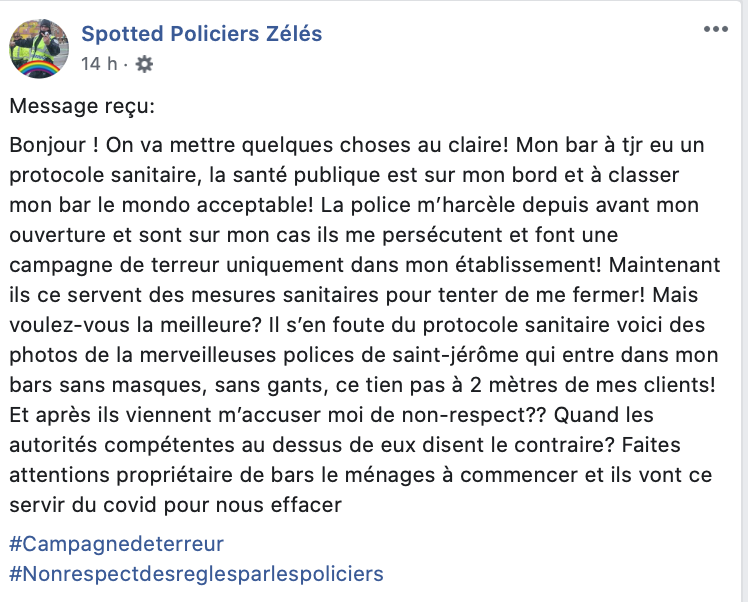Screen dimensions: 748x602
Task: Open the #Campagnedeterreur hashtag
Action: (x=116, y=544)
